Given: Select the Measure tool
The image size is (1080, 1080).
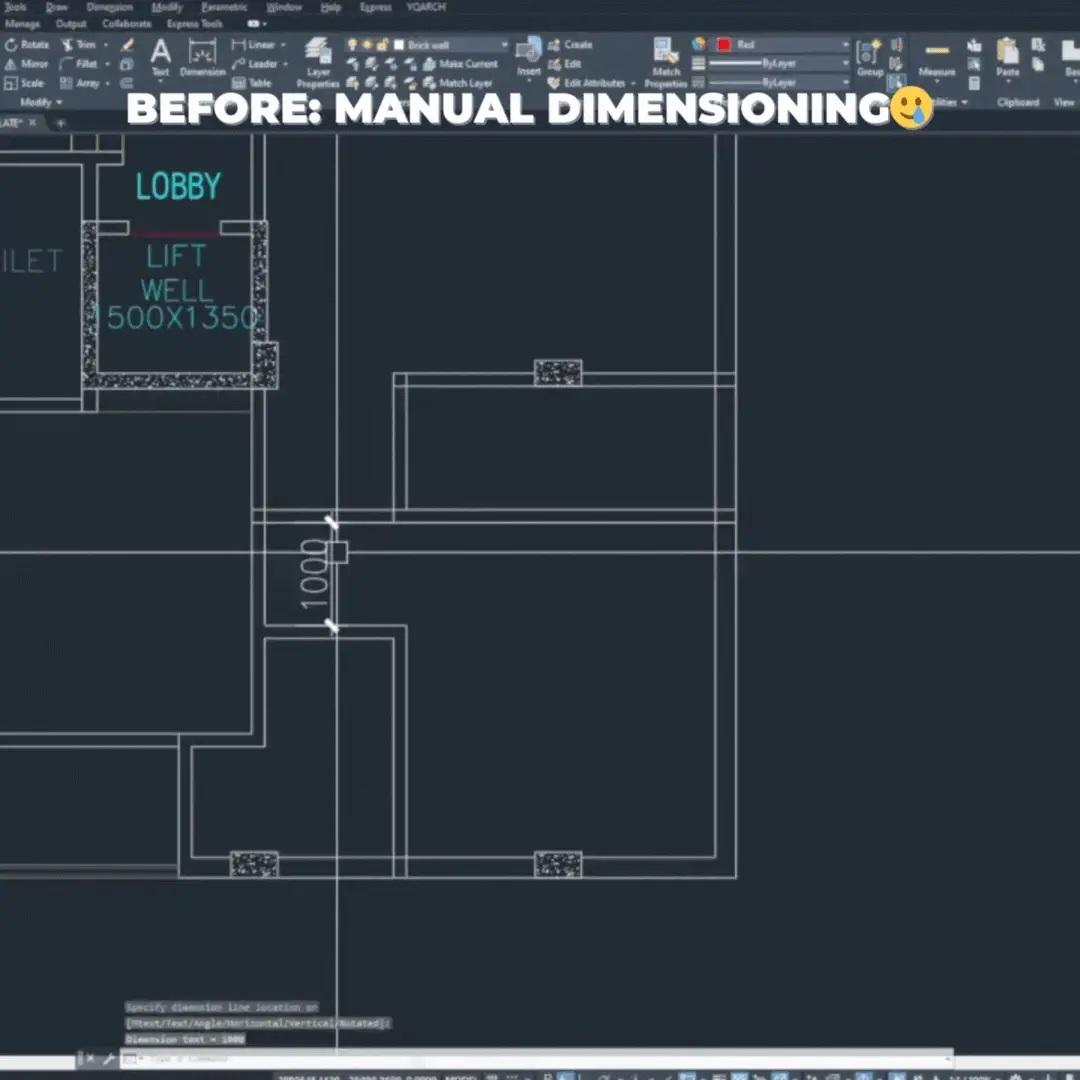Looking at the screenshot, I should point(937,58).
